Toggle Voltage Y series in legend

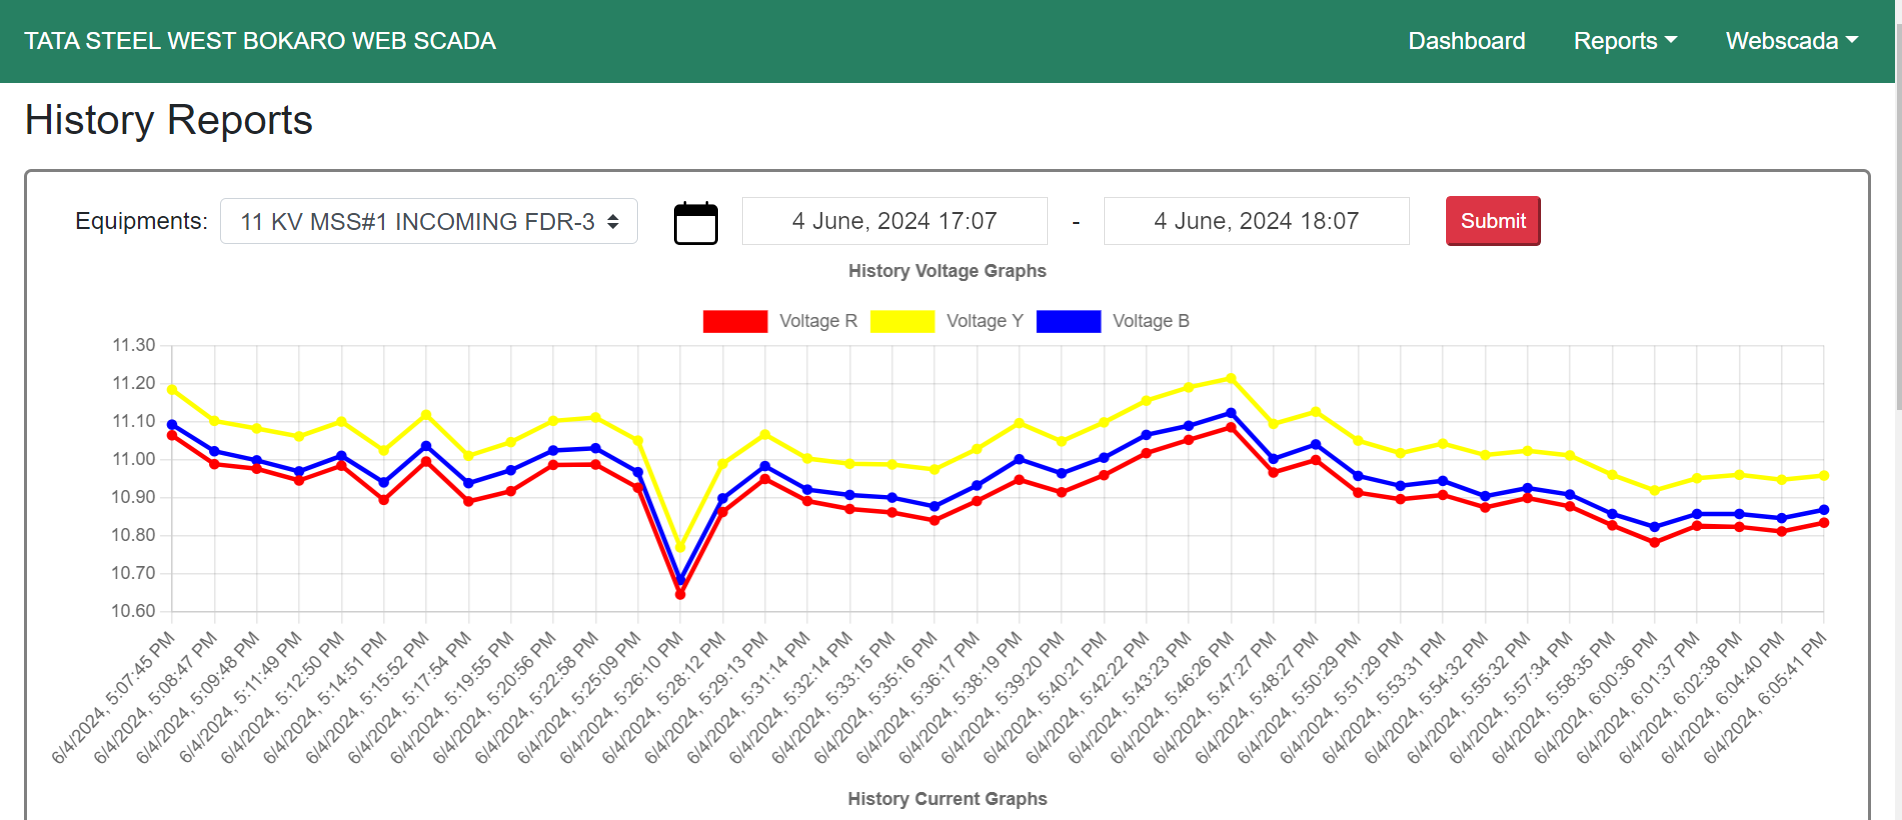point(984,321)
